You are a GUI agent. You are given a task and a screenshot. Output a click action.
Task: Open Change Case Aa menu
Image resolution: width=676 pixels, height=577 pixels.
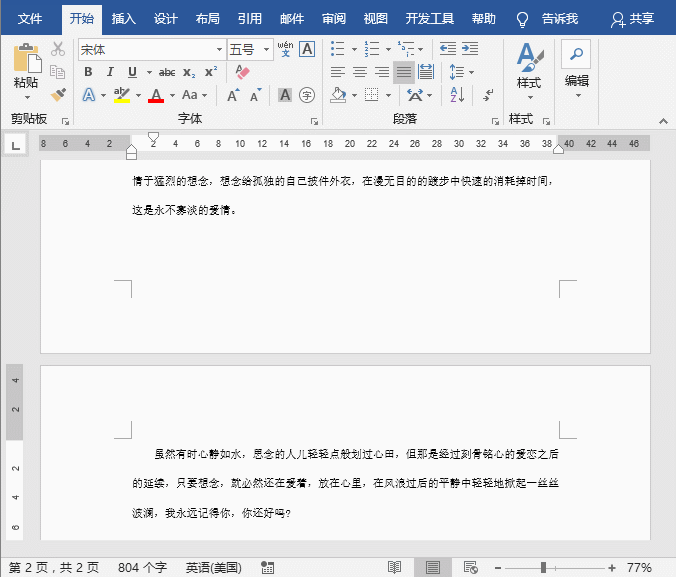pos(190,95)
